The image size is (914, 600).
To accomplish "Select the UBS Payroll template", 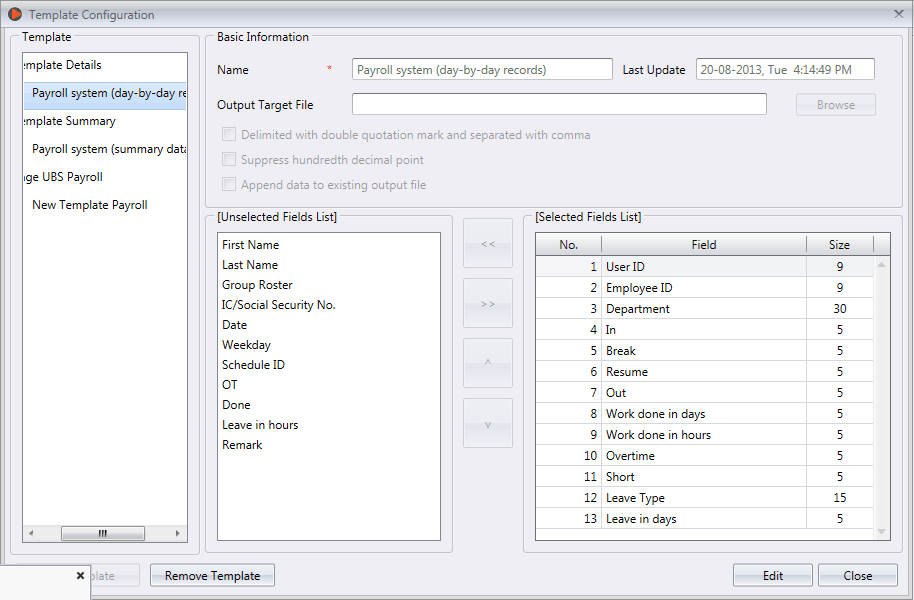I will pyautogui.click(x=60, y=176).
